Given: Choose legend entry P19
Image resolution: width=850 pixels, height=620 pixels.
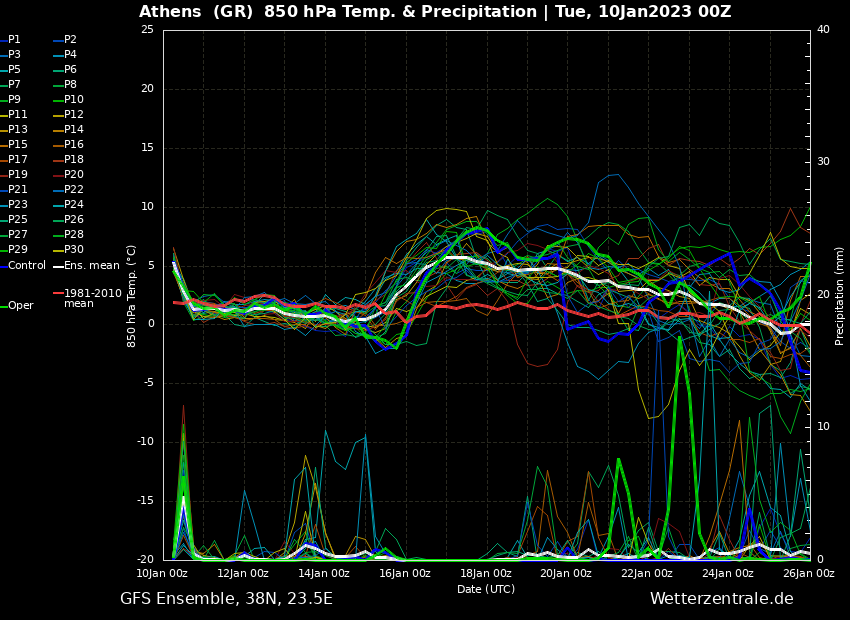Looking at the screenshot, I should (x=14, y=175).
